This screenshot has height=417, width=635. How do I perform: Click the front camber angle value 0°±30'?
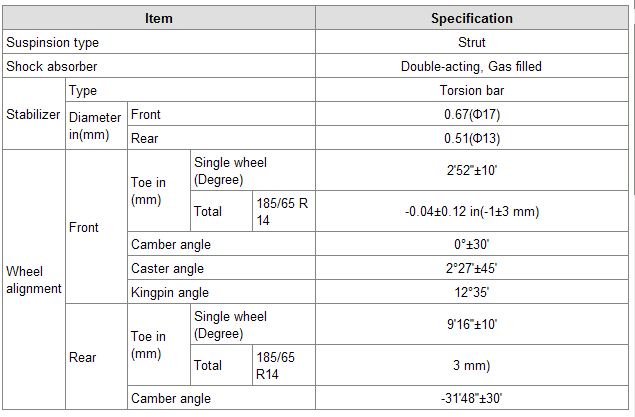point(471,244)
